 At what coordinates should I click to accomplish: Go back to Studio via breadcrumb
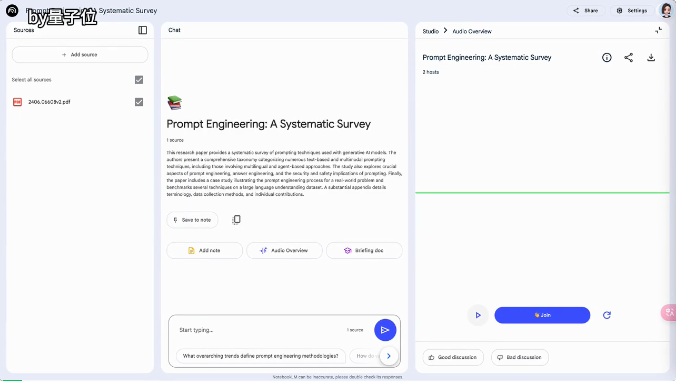point(430,31)
